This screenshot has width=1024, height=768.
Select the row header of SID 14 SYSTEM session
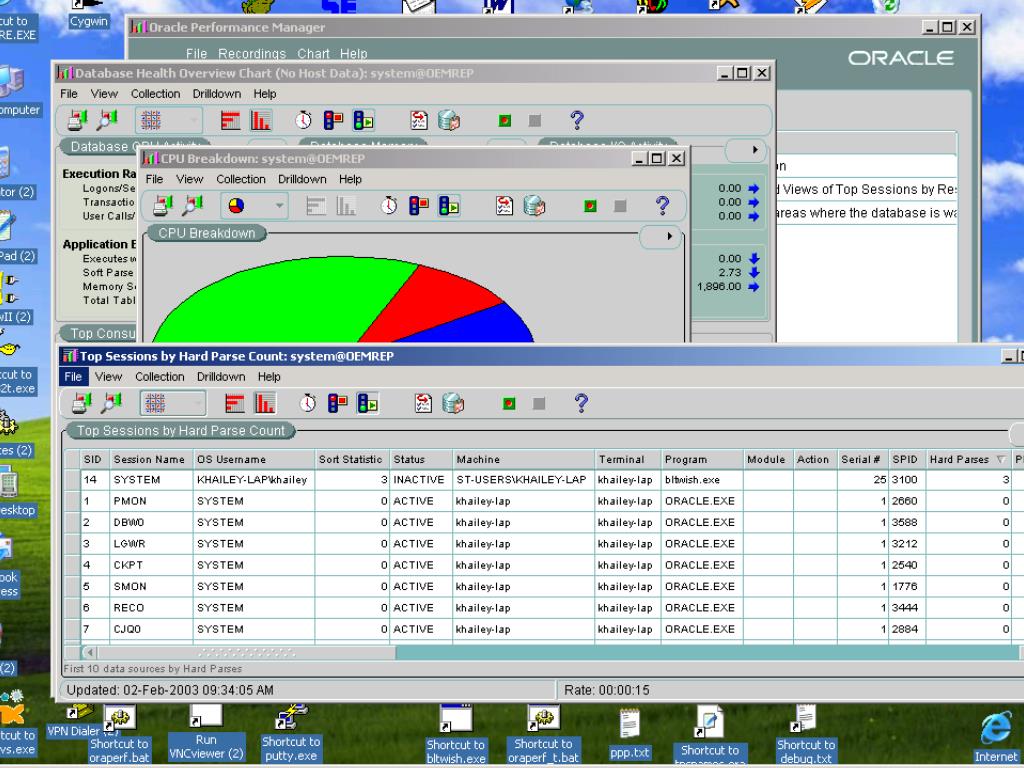point(72,479)
